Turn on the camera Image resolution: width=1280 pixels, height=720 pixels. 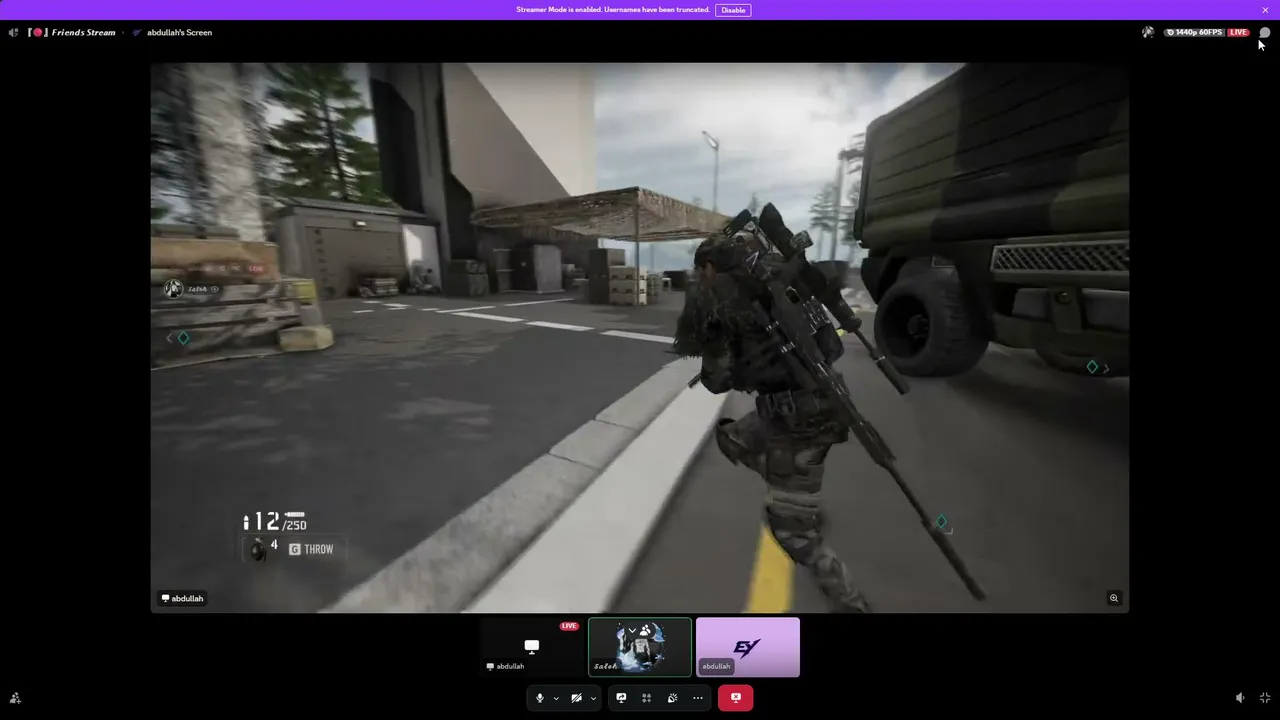(x=576, y=698)
